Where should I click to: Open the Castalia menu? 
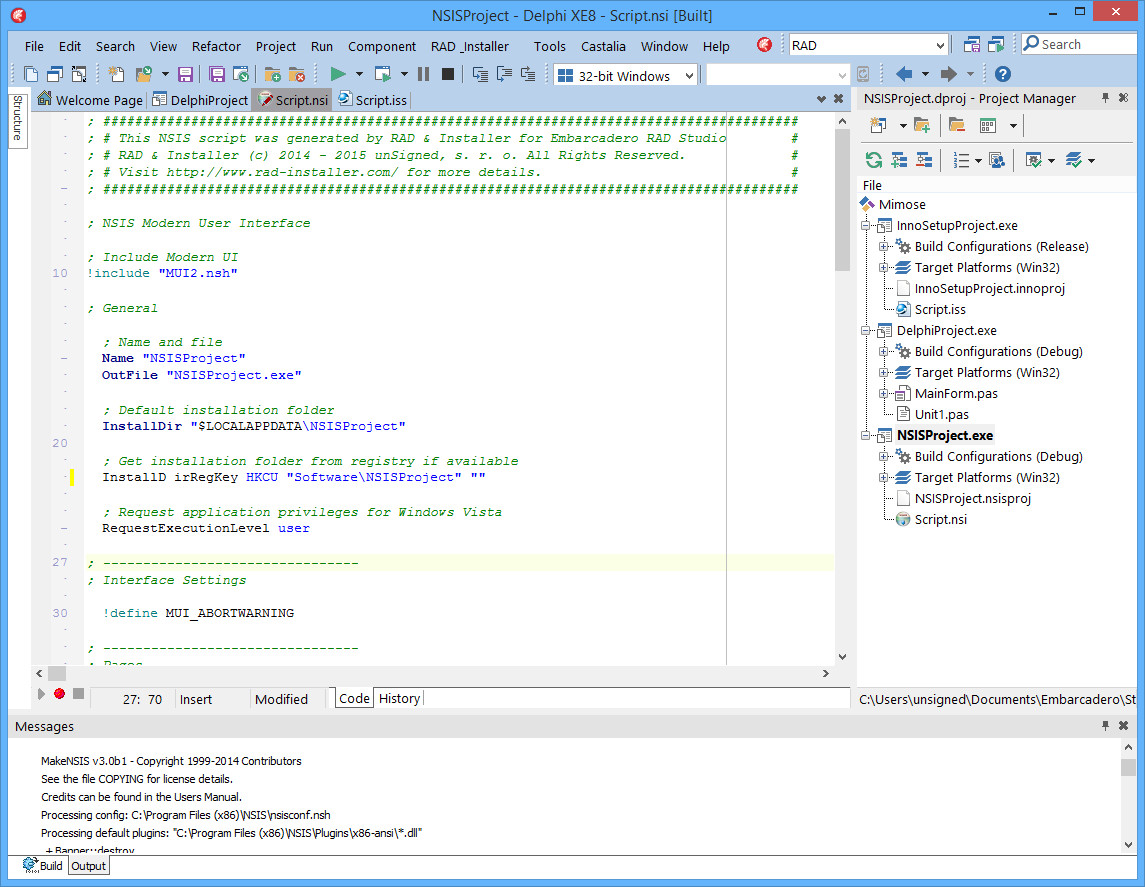pos(603,46)
